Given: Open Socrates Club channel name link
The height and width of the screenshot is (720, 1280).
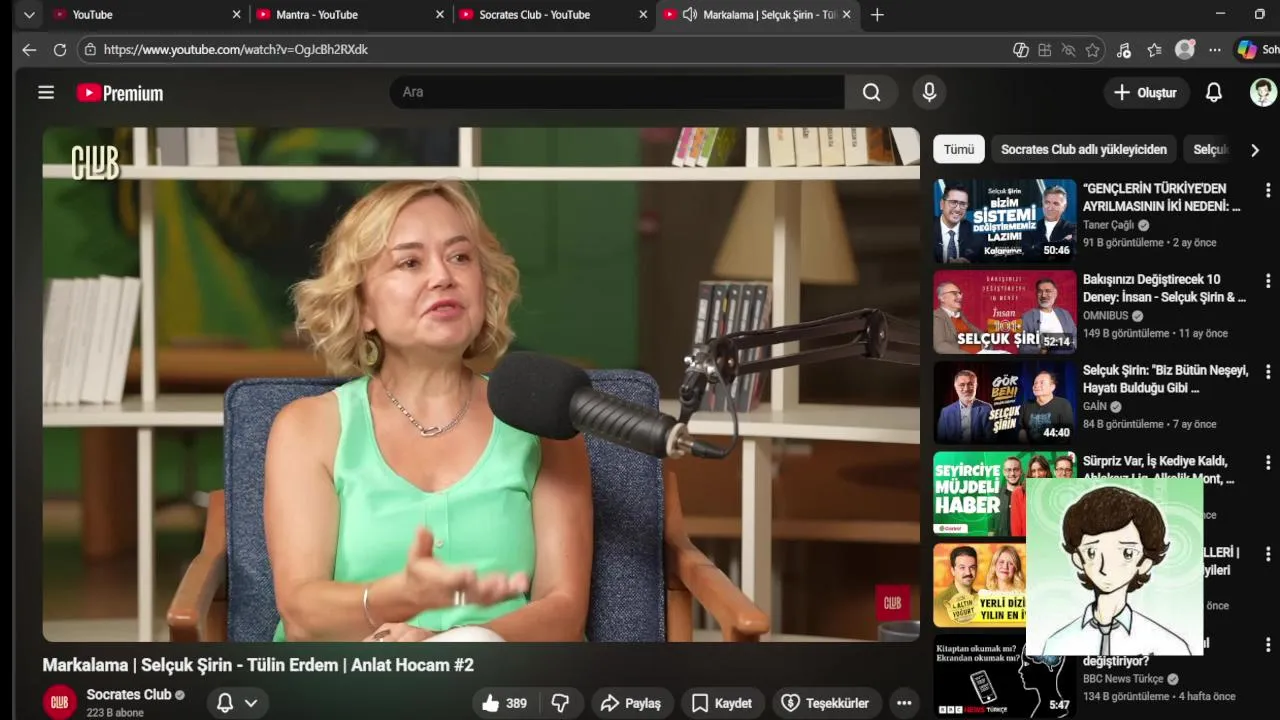Looking at the screenshot, I should (x=129, y=695).
